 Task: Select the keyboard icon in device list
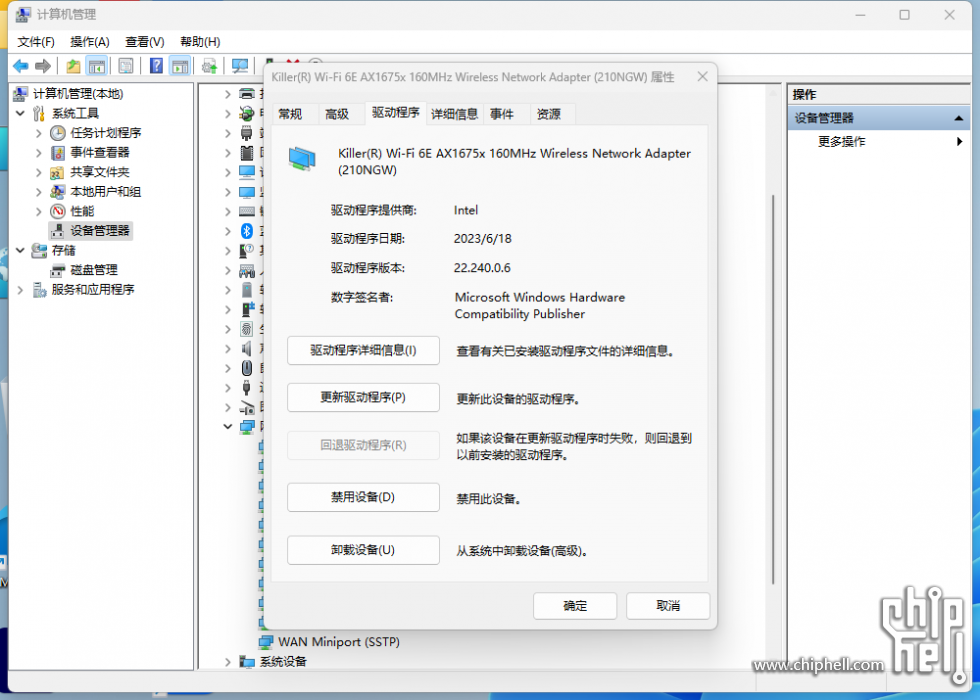pyautogui.click(x=247, y=211)
